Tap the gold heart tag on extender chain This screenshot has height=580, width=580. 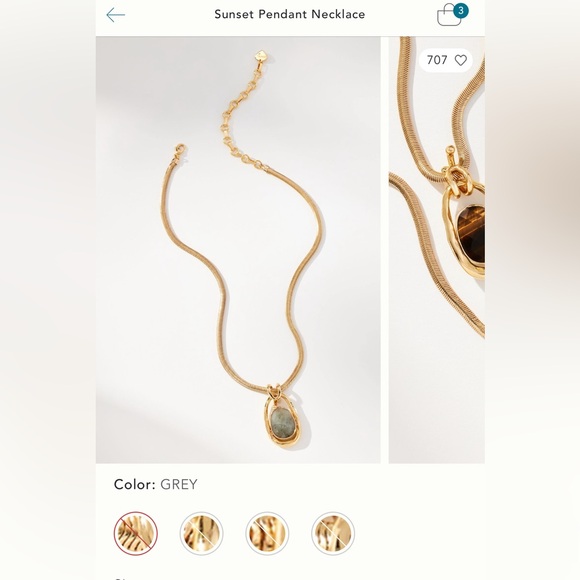tap(261, 57)
